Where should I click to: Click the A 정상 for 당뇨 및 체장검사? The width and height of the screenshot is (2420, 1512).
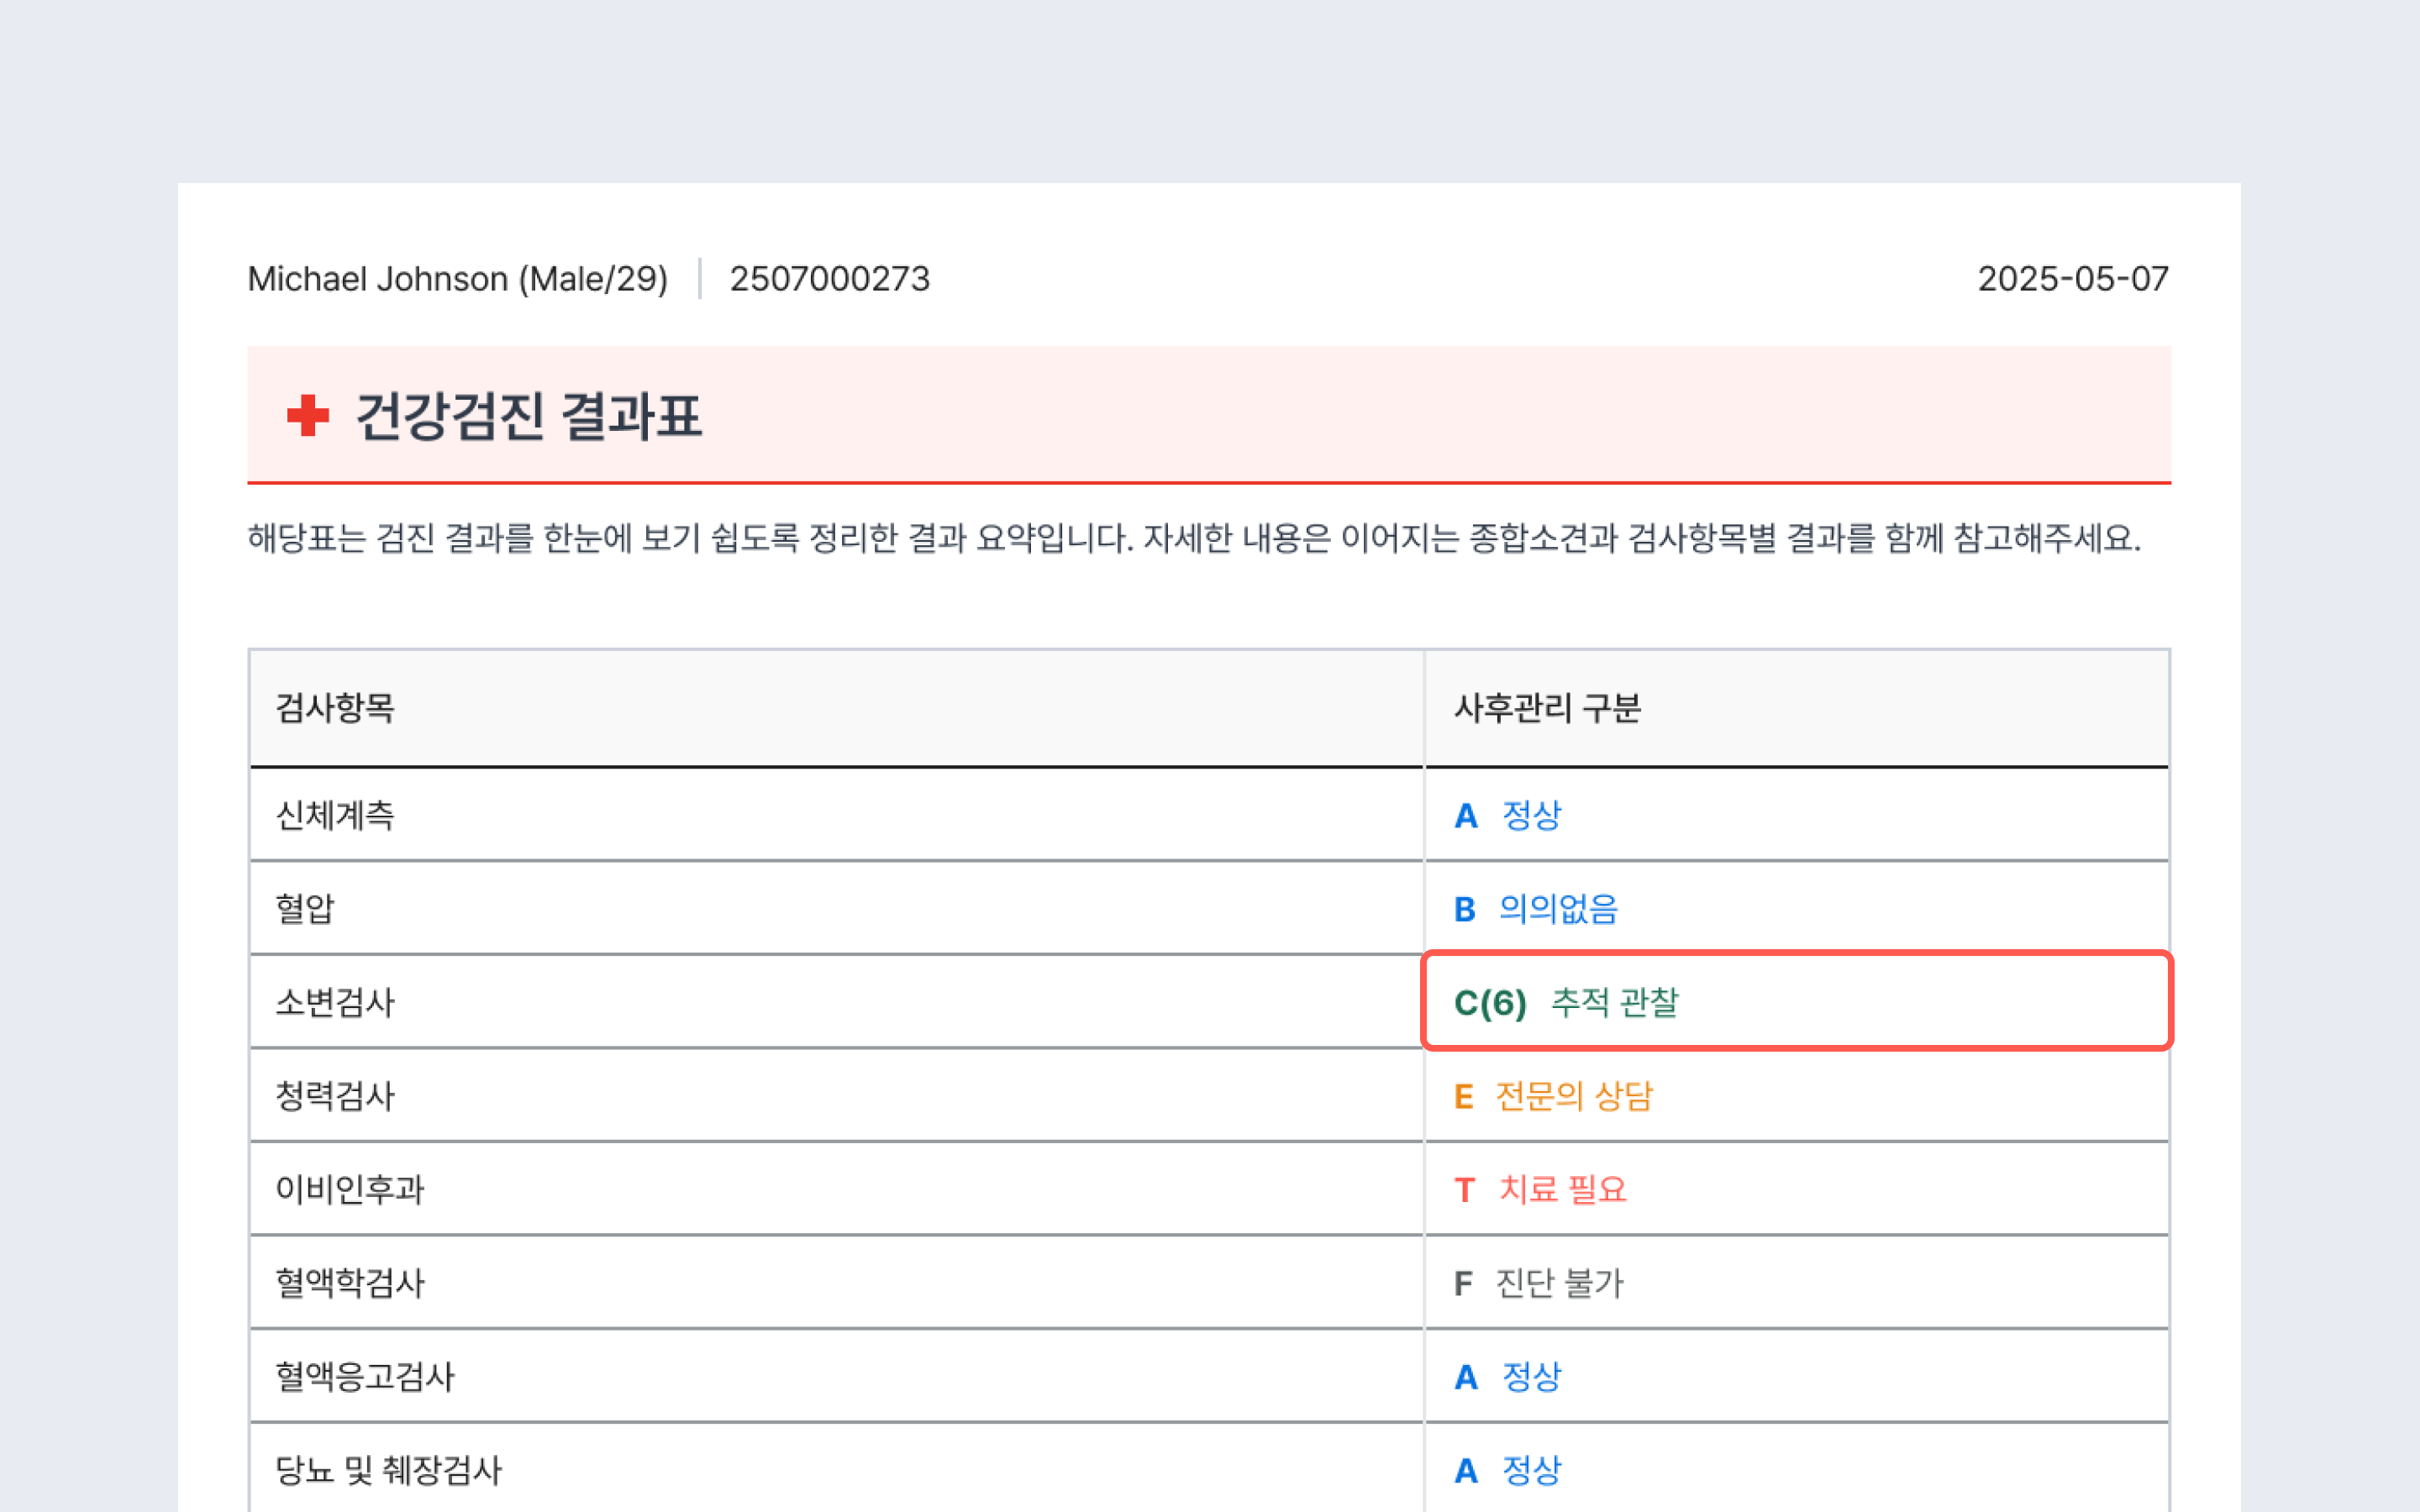tap(1507, 1470)
